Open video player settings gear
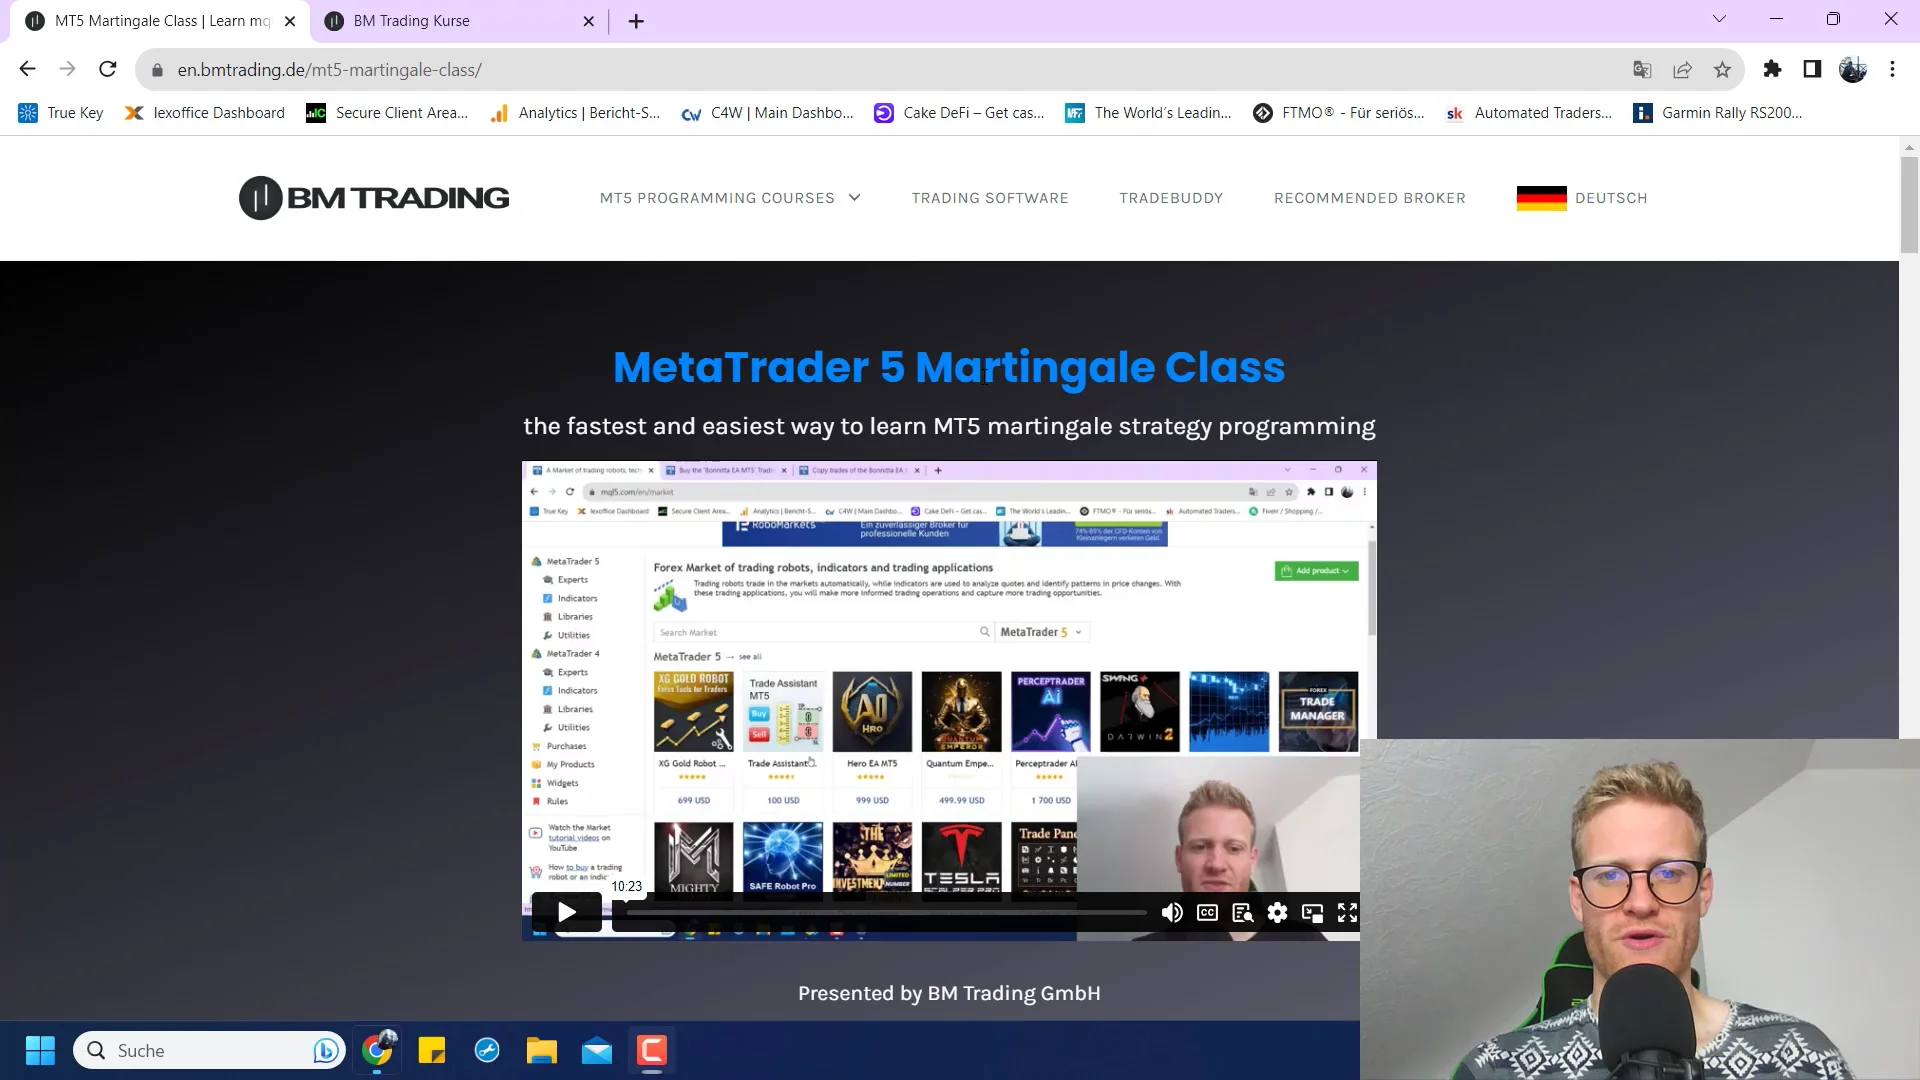This screenshot has width=1920, height=1080. click(1277, 912)
